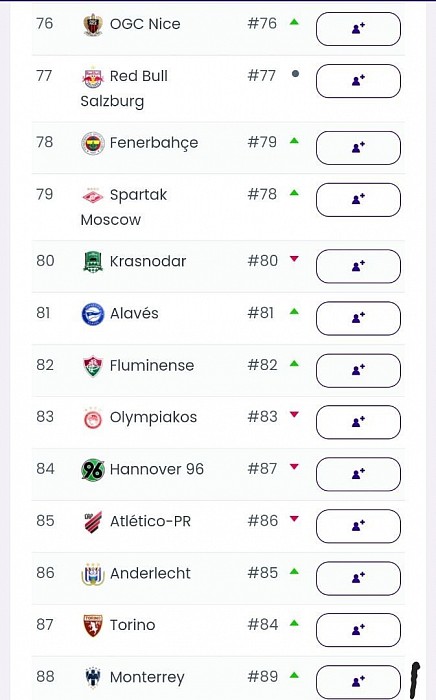Image resolution: width=436 pixels, height=700 pixels.
Task: Select the Fenerbahçe club badge
Action: [93, 143]
